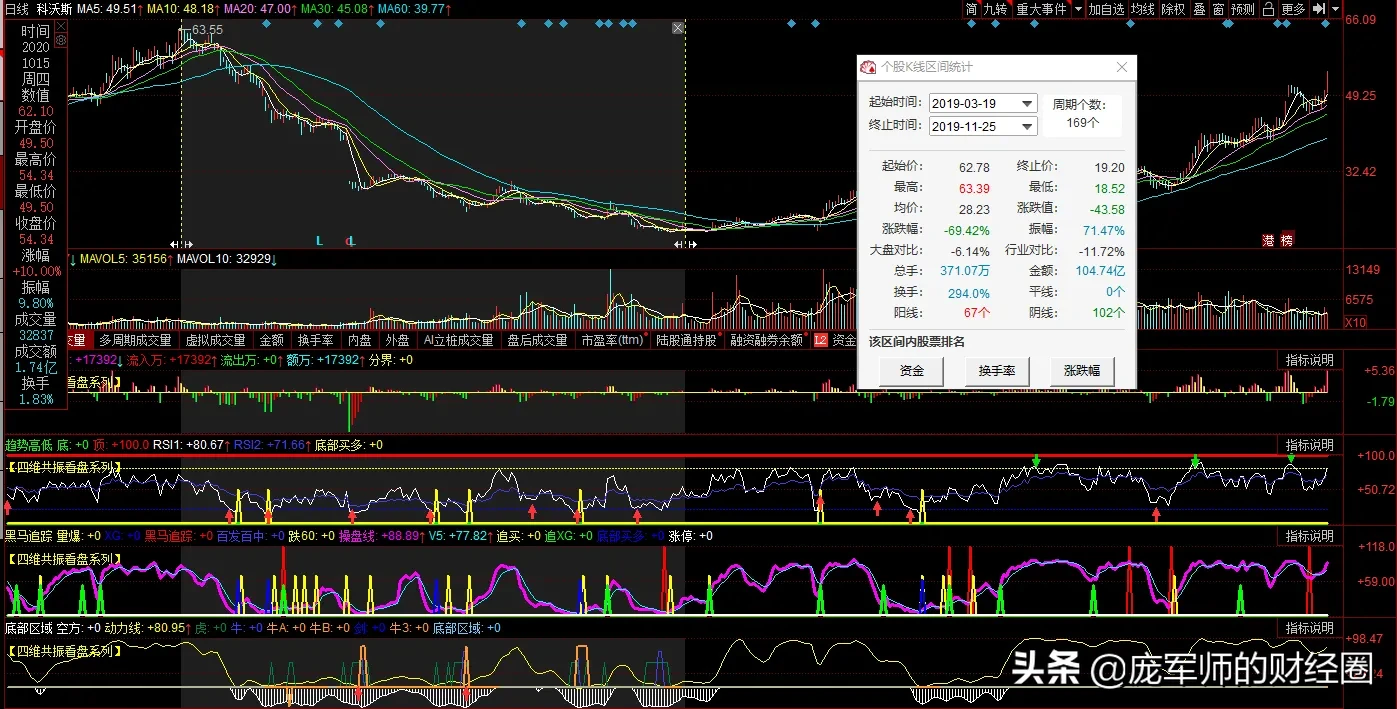
Task: Select the 市盈率(ttm) tab
Action: [x=613, y=340]
